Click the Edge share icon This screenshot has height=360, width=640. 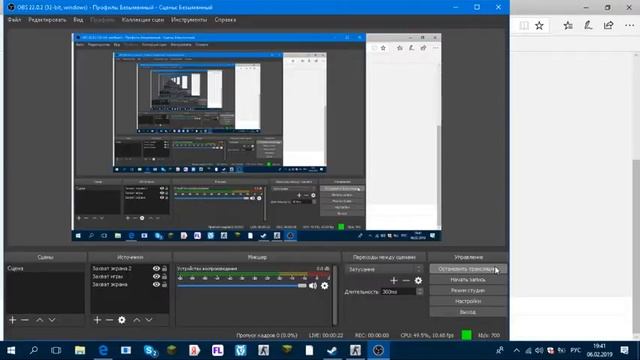tap(608, 26)
